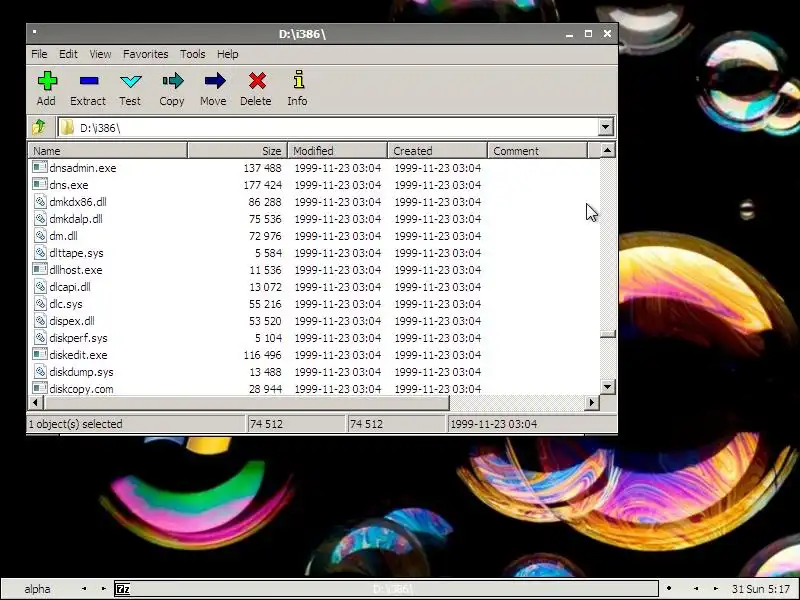The image size is (800, 600).
Task: Click the dlcapi.dll file icon
Action: coord(40,286)
